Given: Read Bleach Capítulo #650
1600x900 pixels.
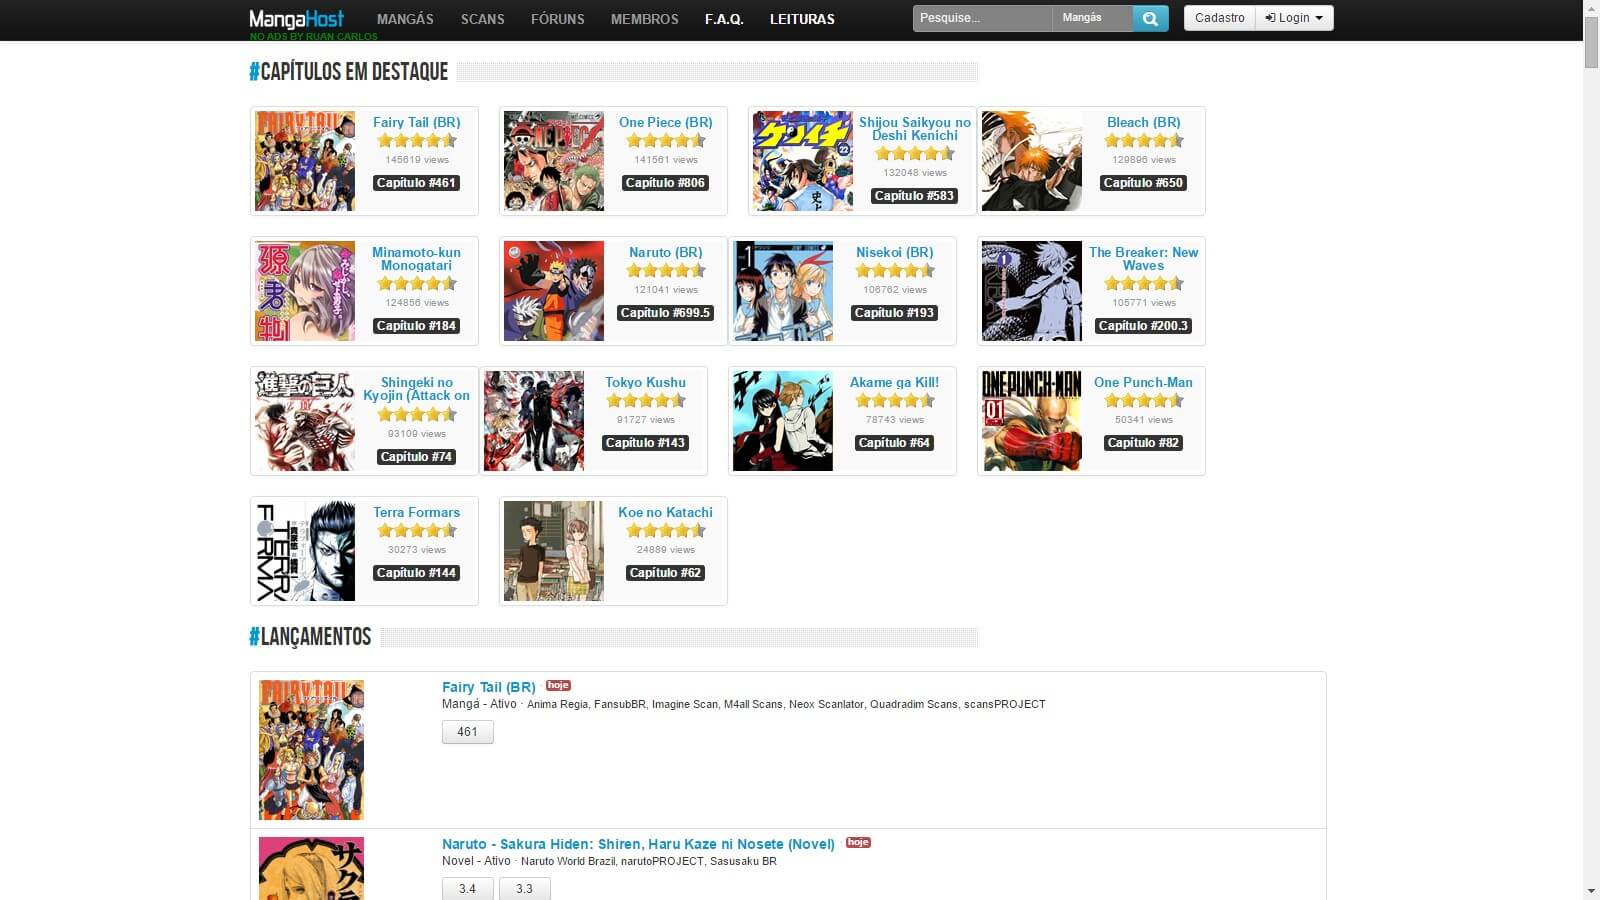Looking at the screenshot, I should (1143, 183).
